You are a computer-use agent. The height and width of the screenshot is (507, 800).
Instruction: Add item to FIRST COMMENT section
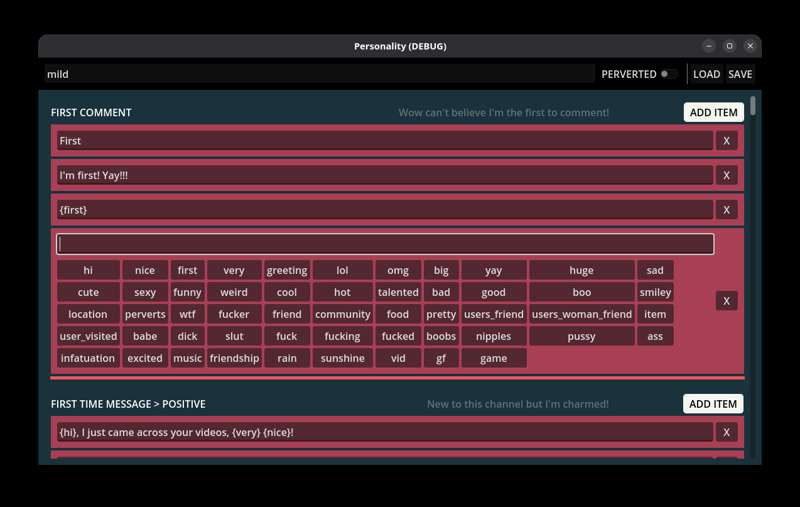713,113
